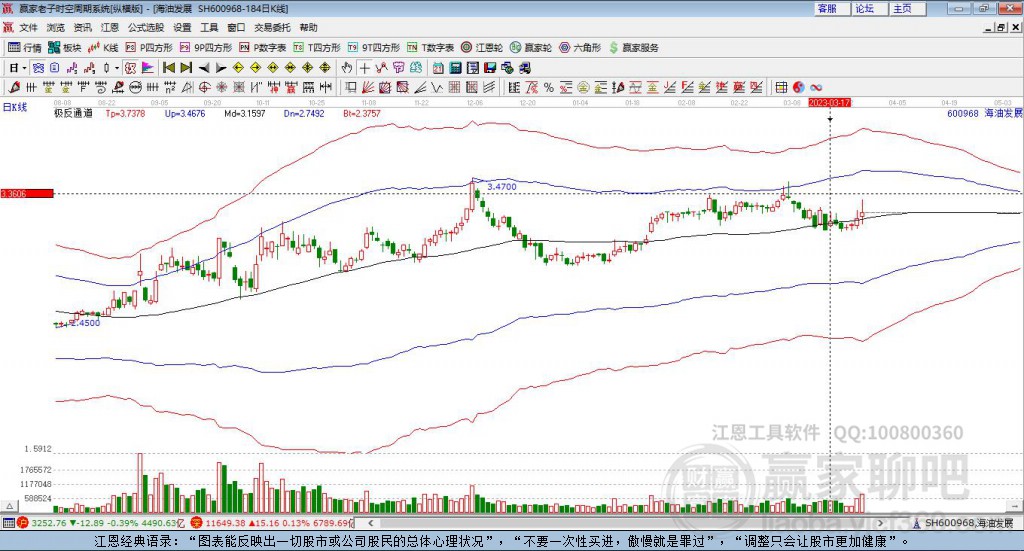Select the n² square number tool
This screenshot has width=1024, height=551.
170,87
